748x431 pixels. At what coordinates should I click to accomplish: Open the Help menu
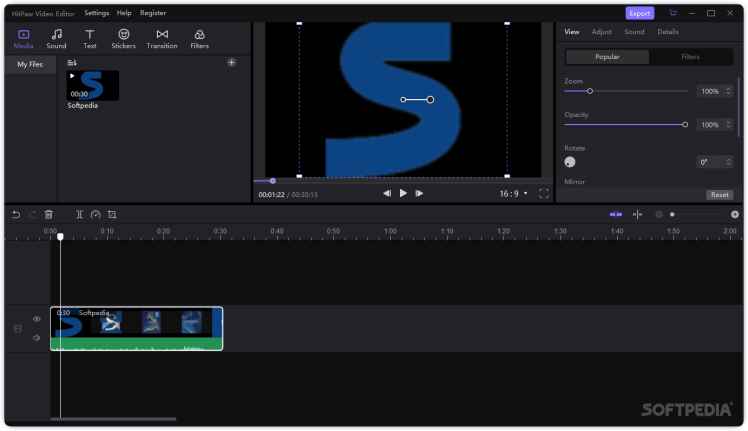124,13
